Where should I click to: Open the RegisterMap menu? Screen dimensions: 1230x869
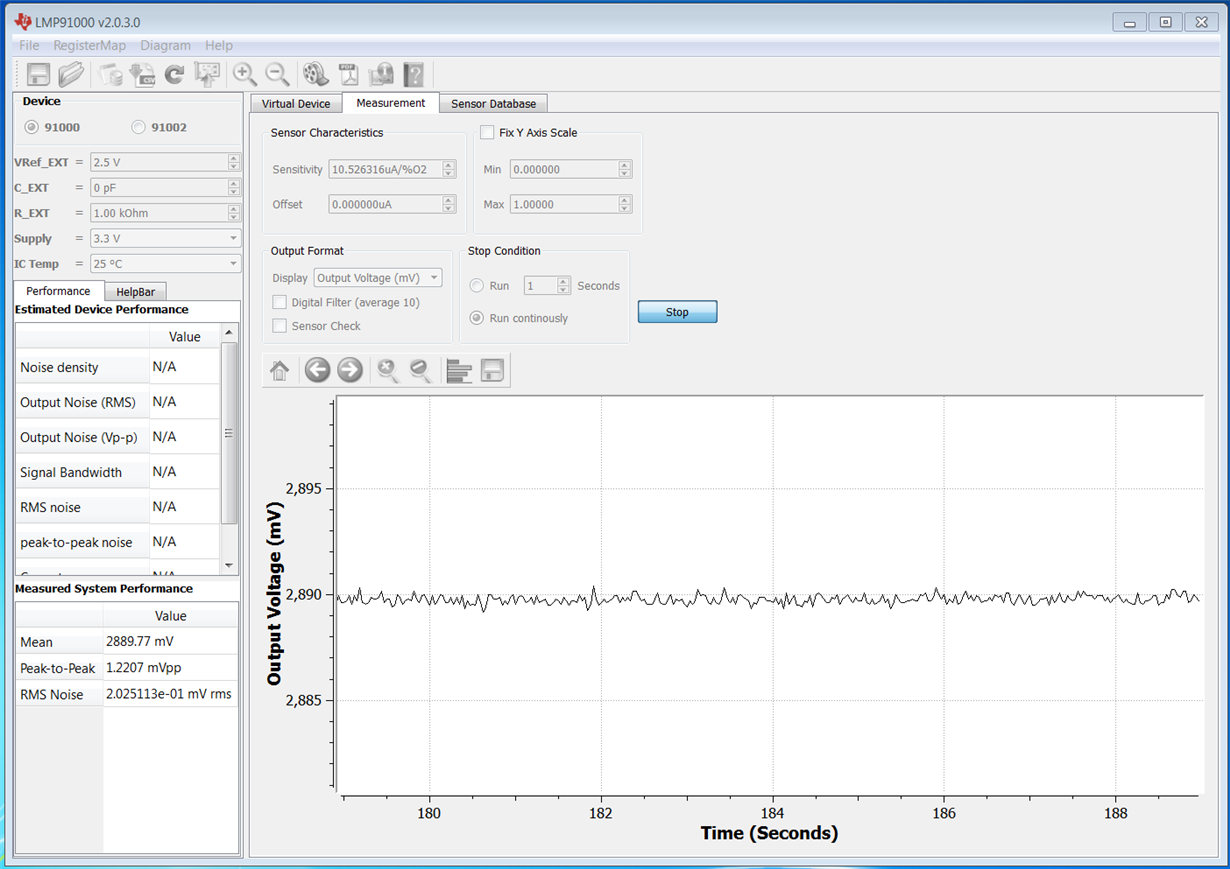click(x=89, y=45)
